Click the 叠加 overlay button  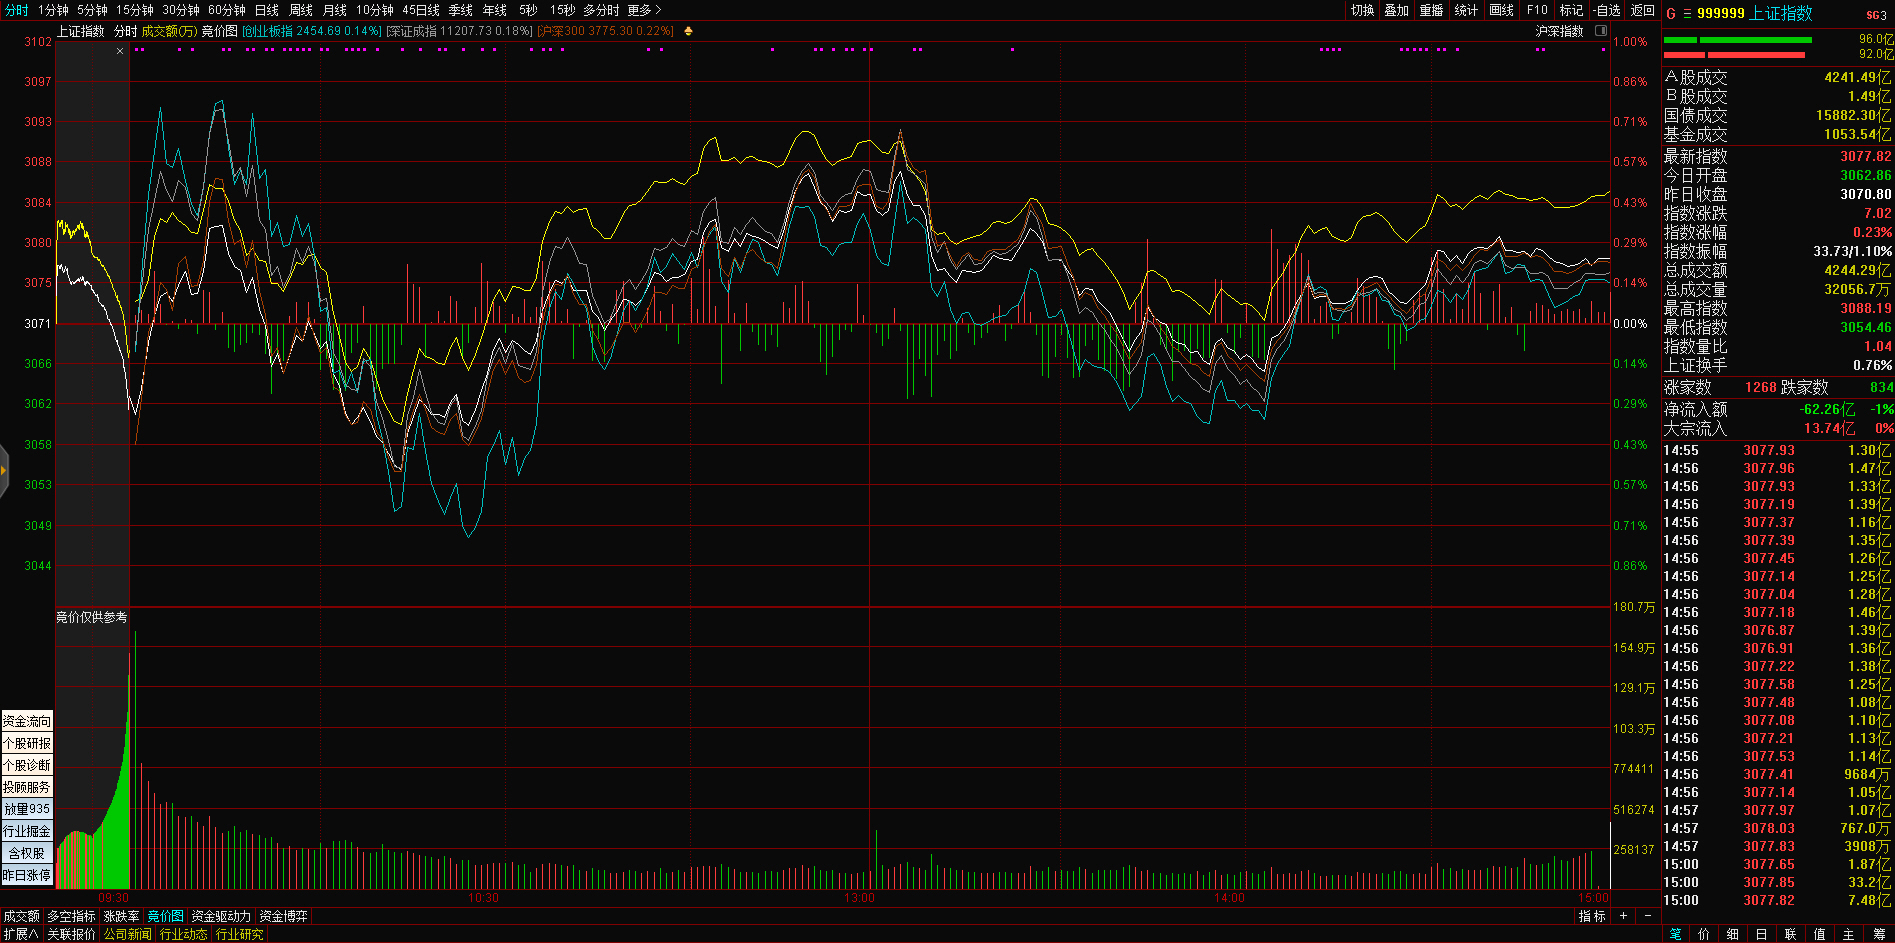tap(1396, 10)
